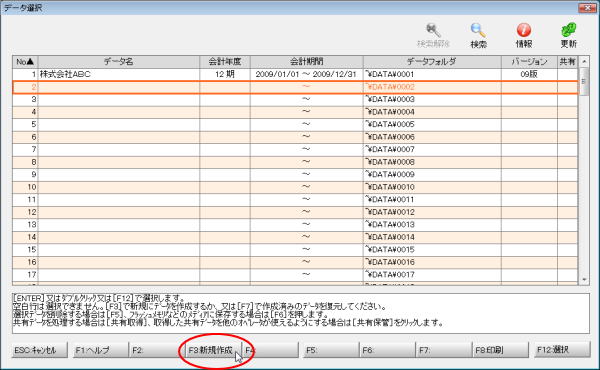Click the 会計期間 column header
The width and height of the screenshot is (600, 370).
point(307,62)
